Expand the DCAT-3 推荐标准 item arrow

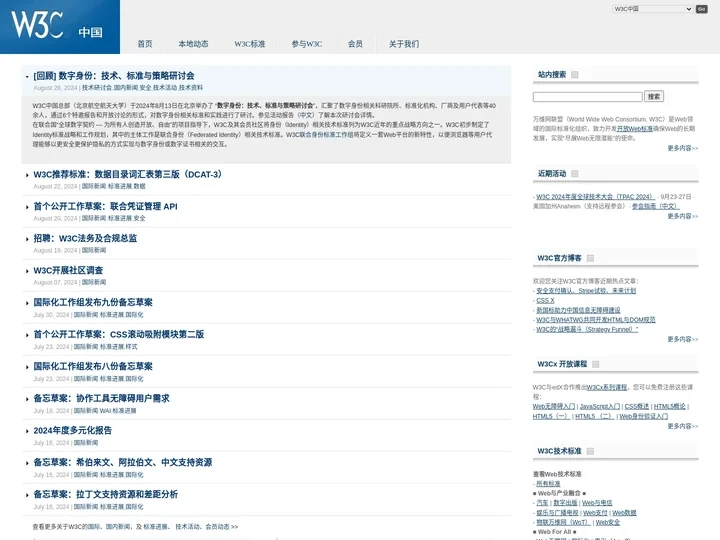[27, 175]
